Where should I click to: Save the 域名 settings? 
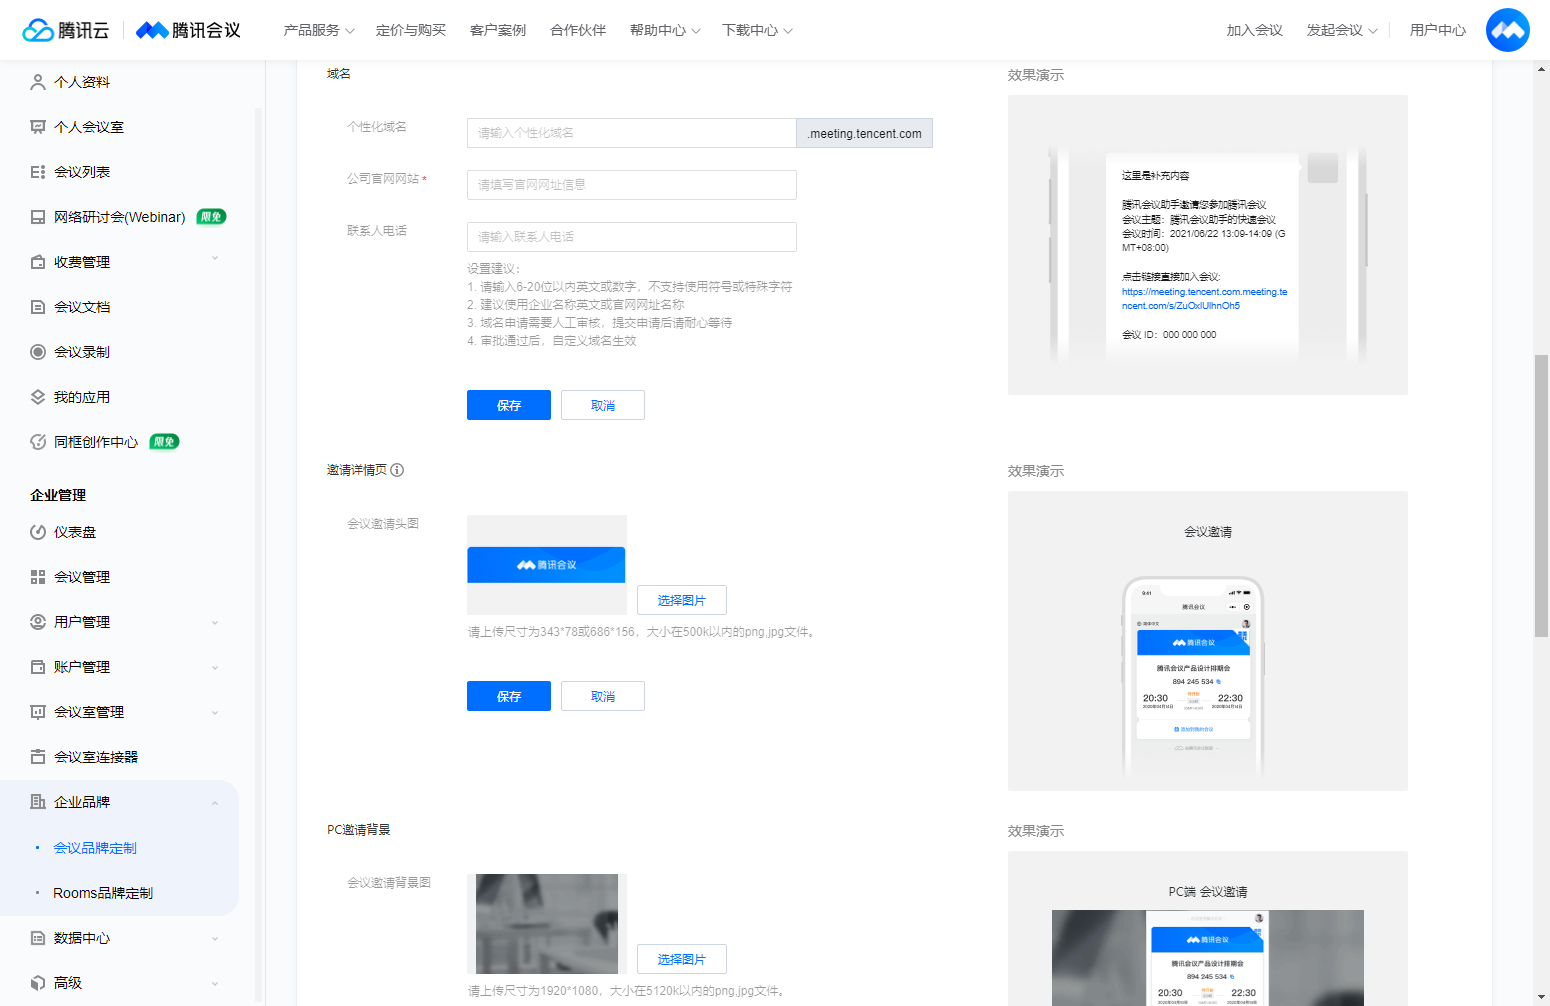click(509, 405)
